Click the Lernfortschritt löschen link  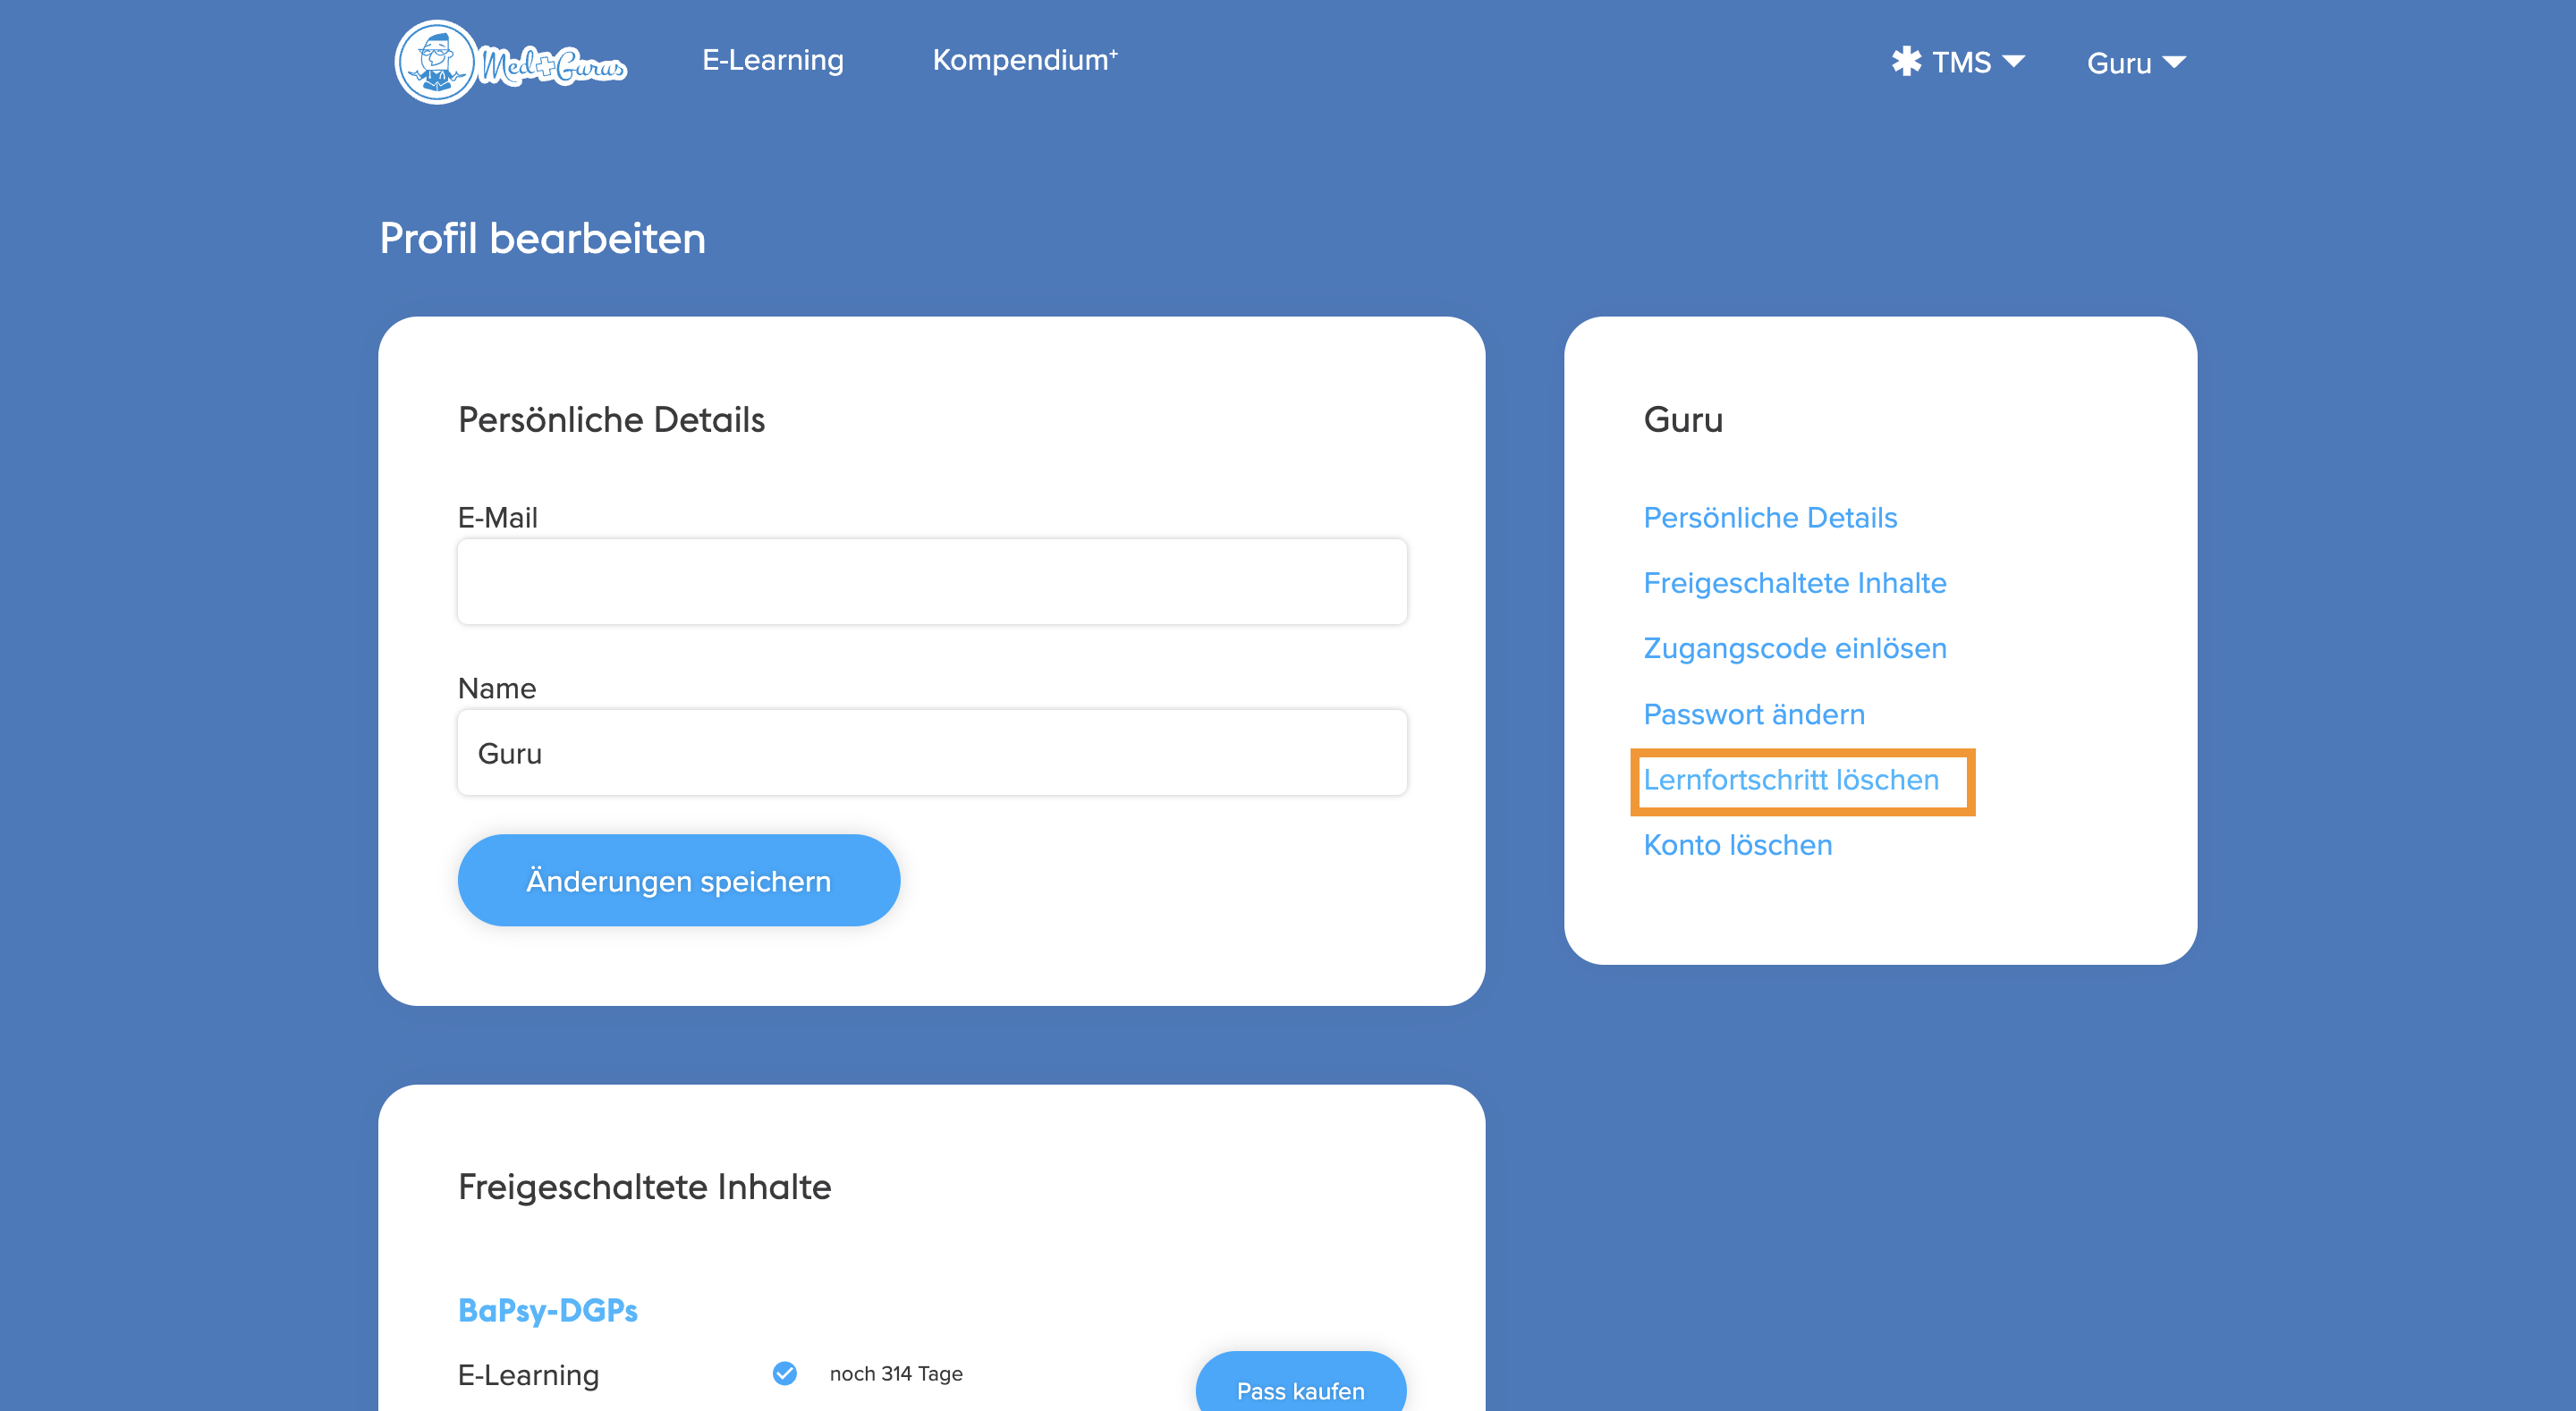coord(1790,780)
